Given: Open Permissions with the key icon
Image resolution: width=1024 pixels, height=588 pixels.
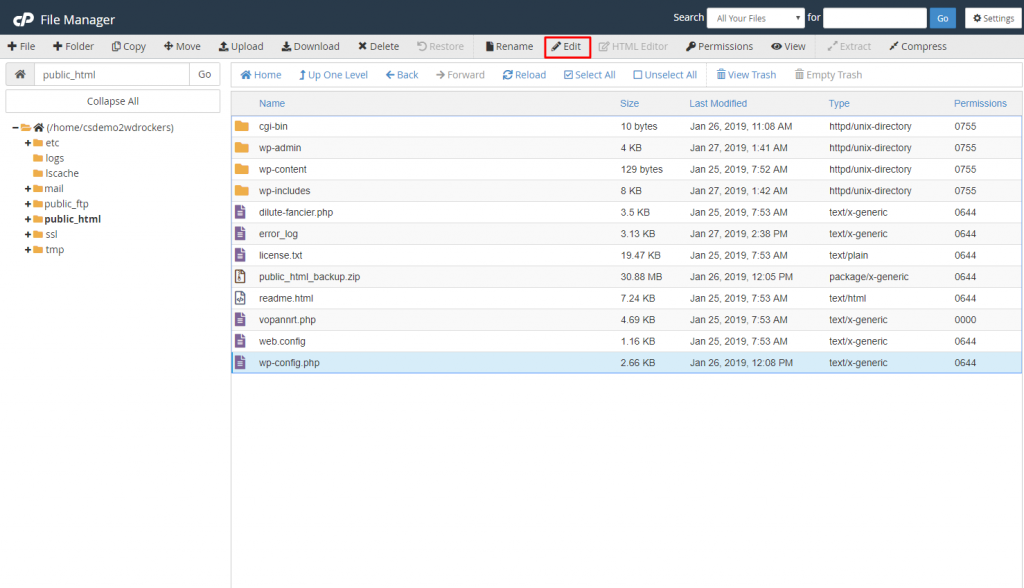Looking at the screenshot, I should (719, 46).
